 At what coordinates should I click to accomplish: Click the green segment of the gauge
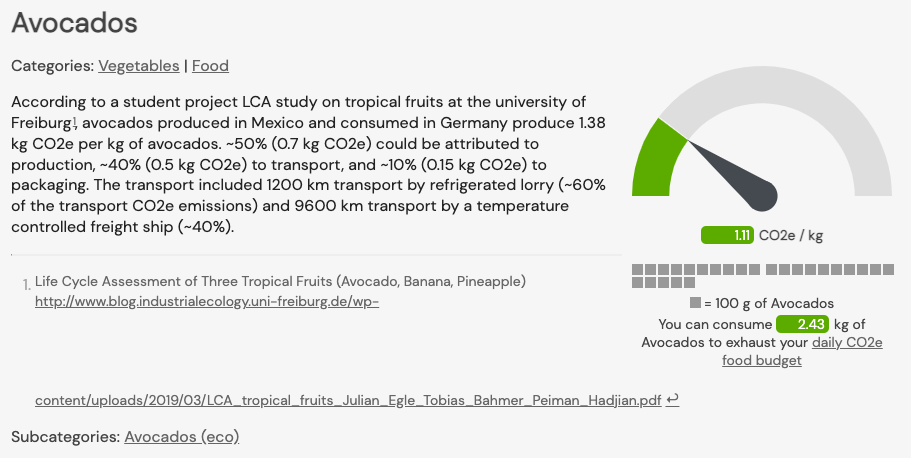657,160
